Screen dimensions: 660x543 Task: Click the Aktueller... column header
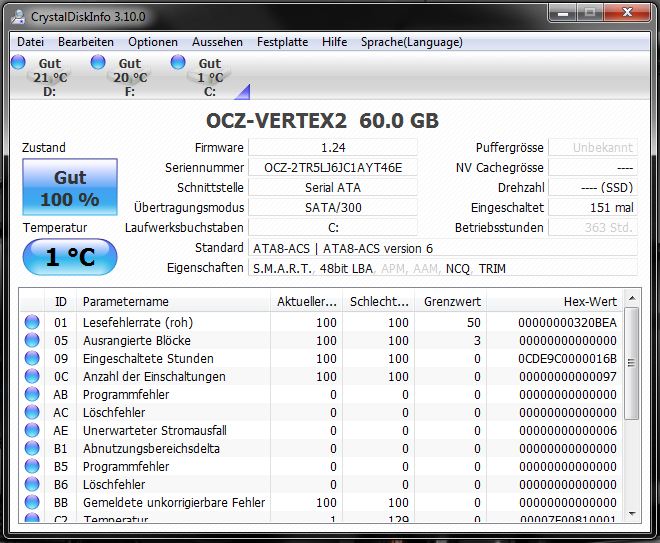[x=306, y=301]
